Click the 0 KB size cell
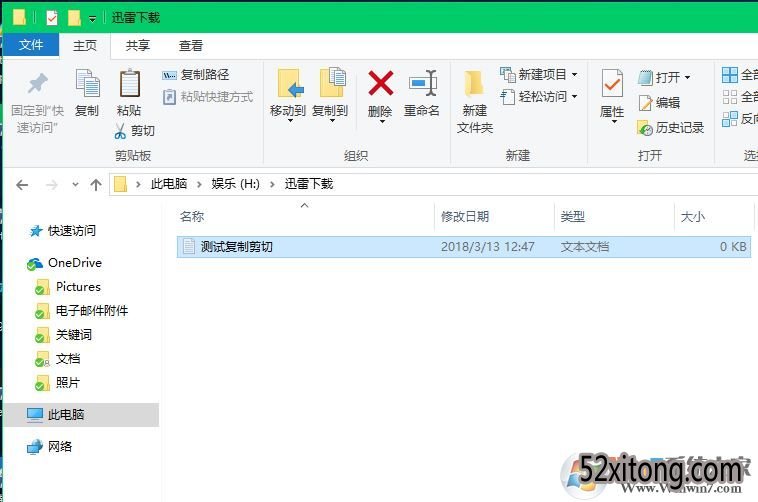Viewport: 758px width, 502px height. click(733, 247)
